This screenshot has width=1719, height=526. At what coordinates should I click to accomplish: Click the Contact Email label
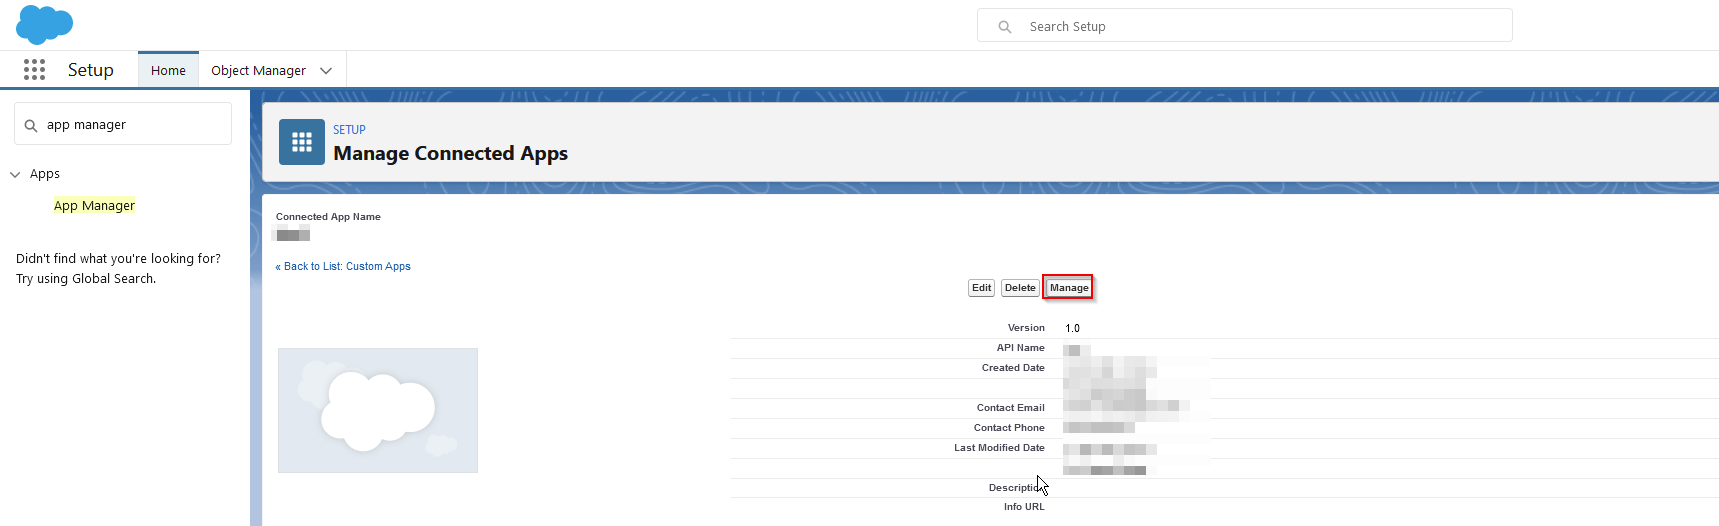click(1011, 408)
